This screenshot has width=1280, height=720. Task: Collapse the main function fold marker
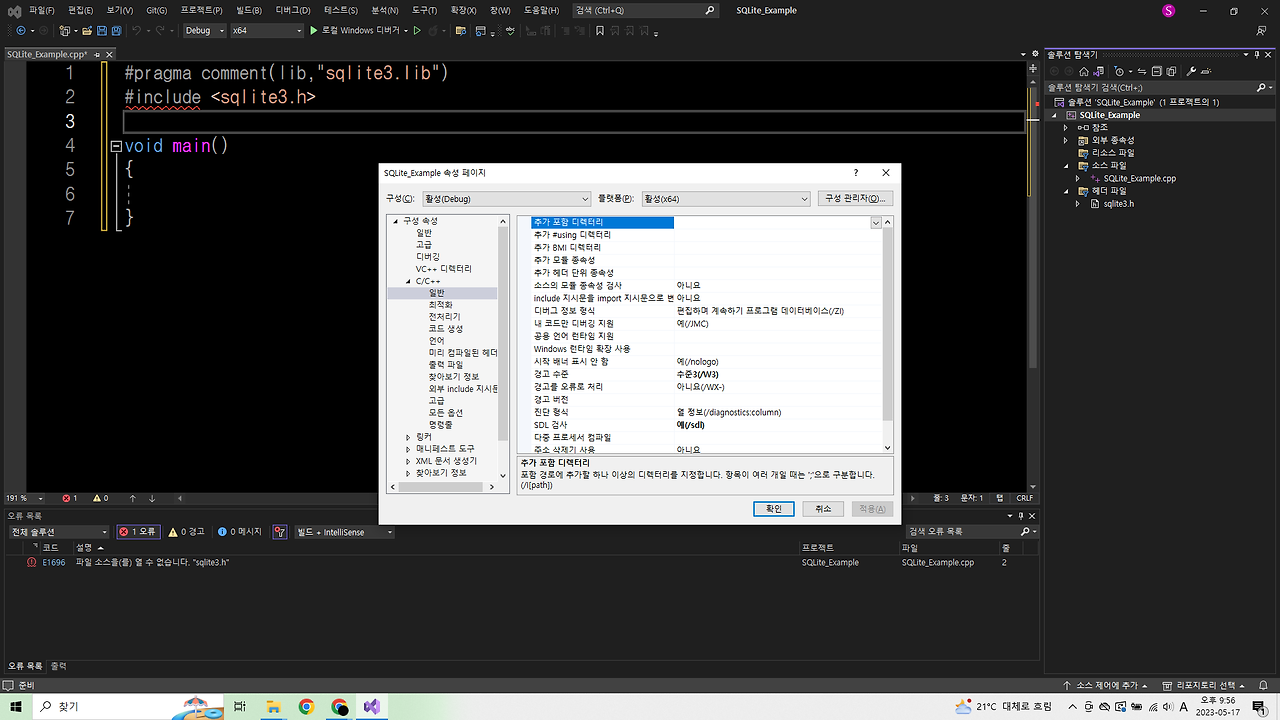point(117,146)
